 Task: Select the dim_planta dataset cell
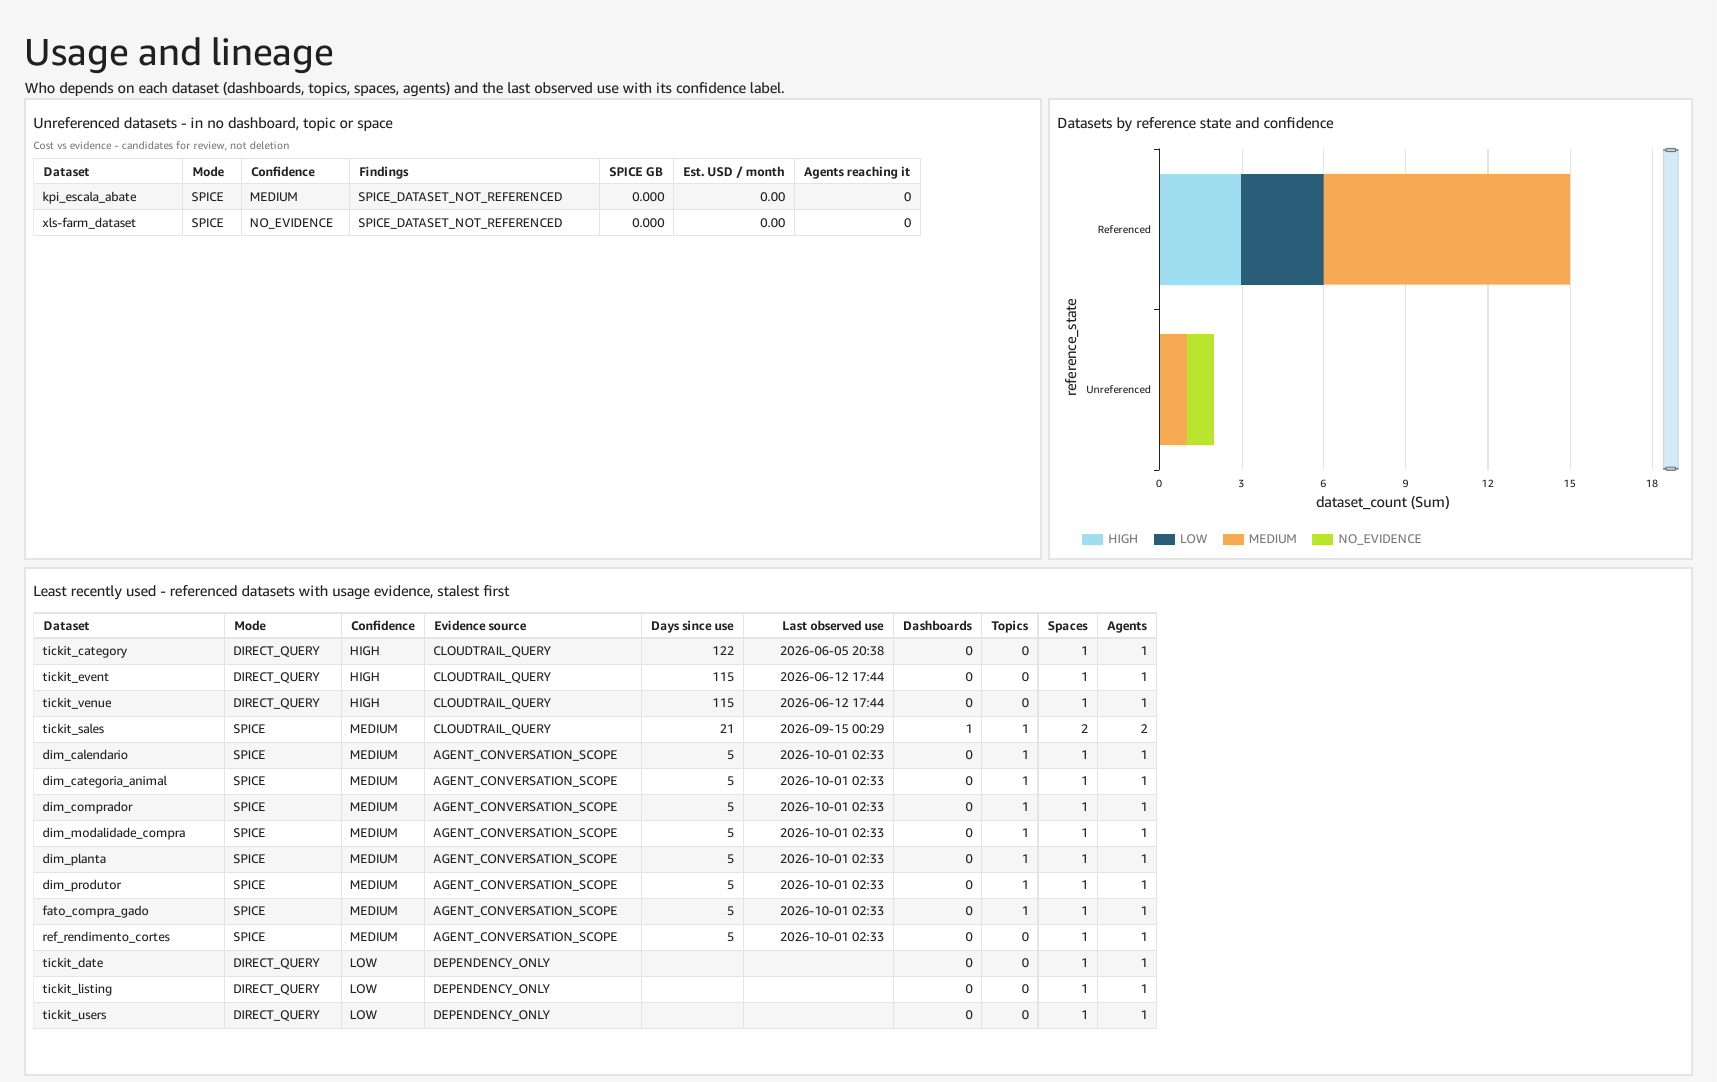[x=129, y=859]
